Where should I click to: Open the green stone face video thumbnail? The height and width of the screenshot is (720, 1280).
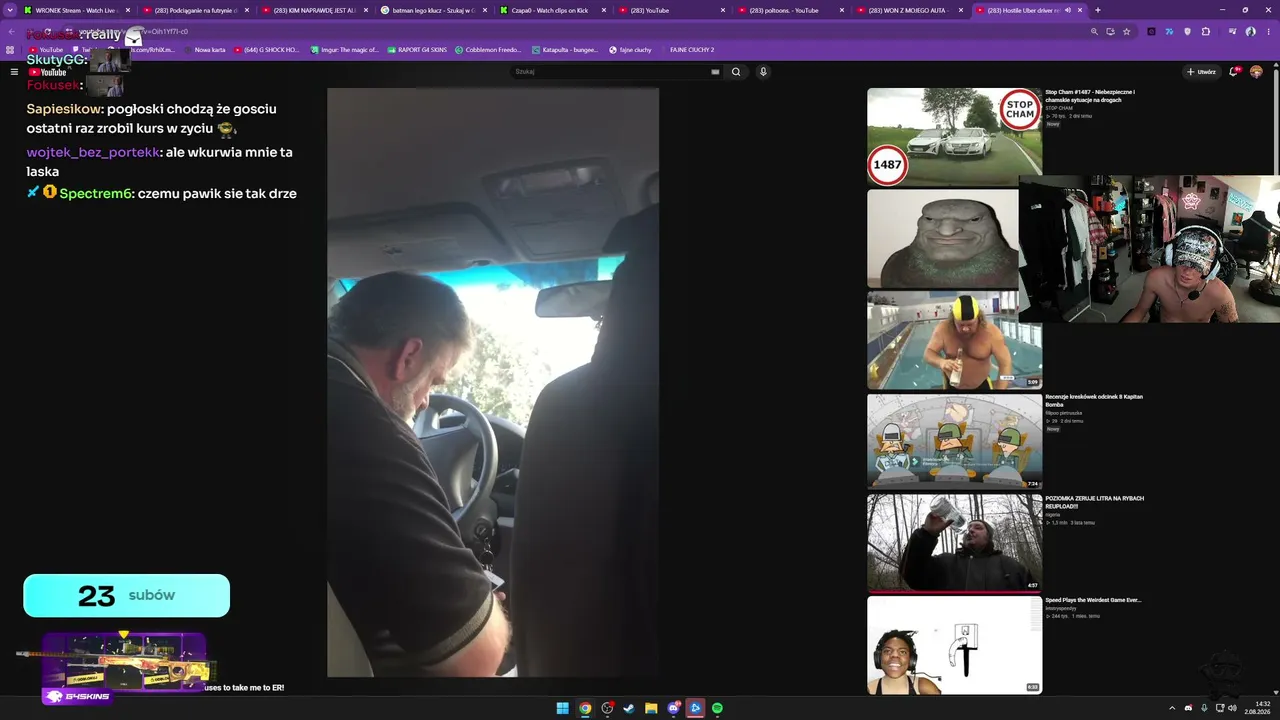pyautogui.click(x=943, y=239)
